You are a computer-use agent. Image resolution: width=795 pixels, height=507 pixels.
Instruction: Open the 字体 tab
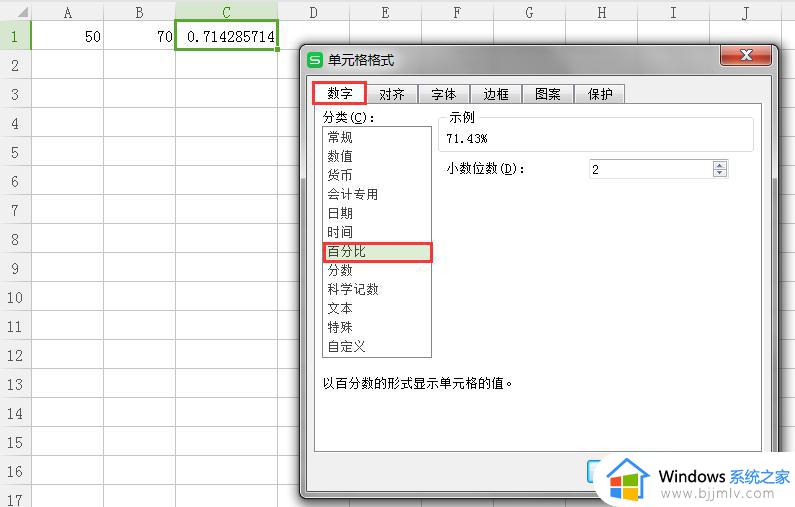pos(444,94)
